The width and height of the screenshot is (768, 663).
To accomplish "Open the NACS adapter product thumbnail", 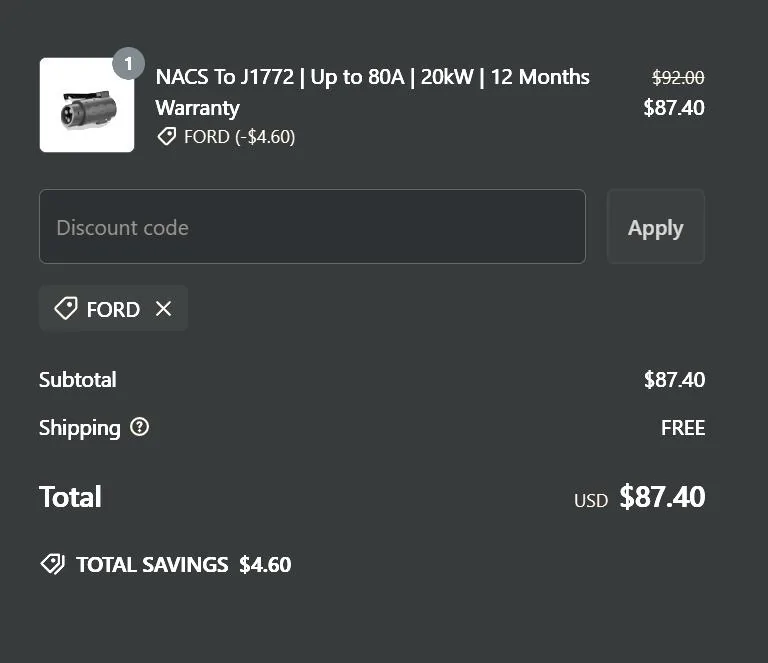I will [87, 105].
